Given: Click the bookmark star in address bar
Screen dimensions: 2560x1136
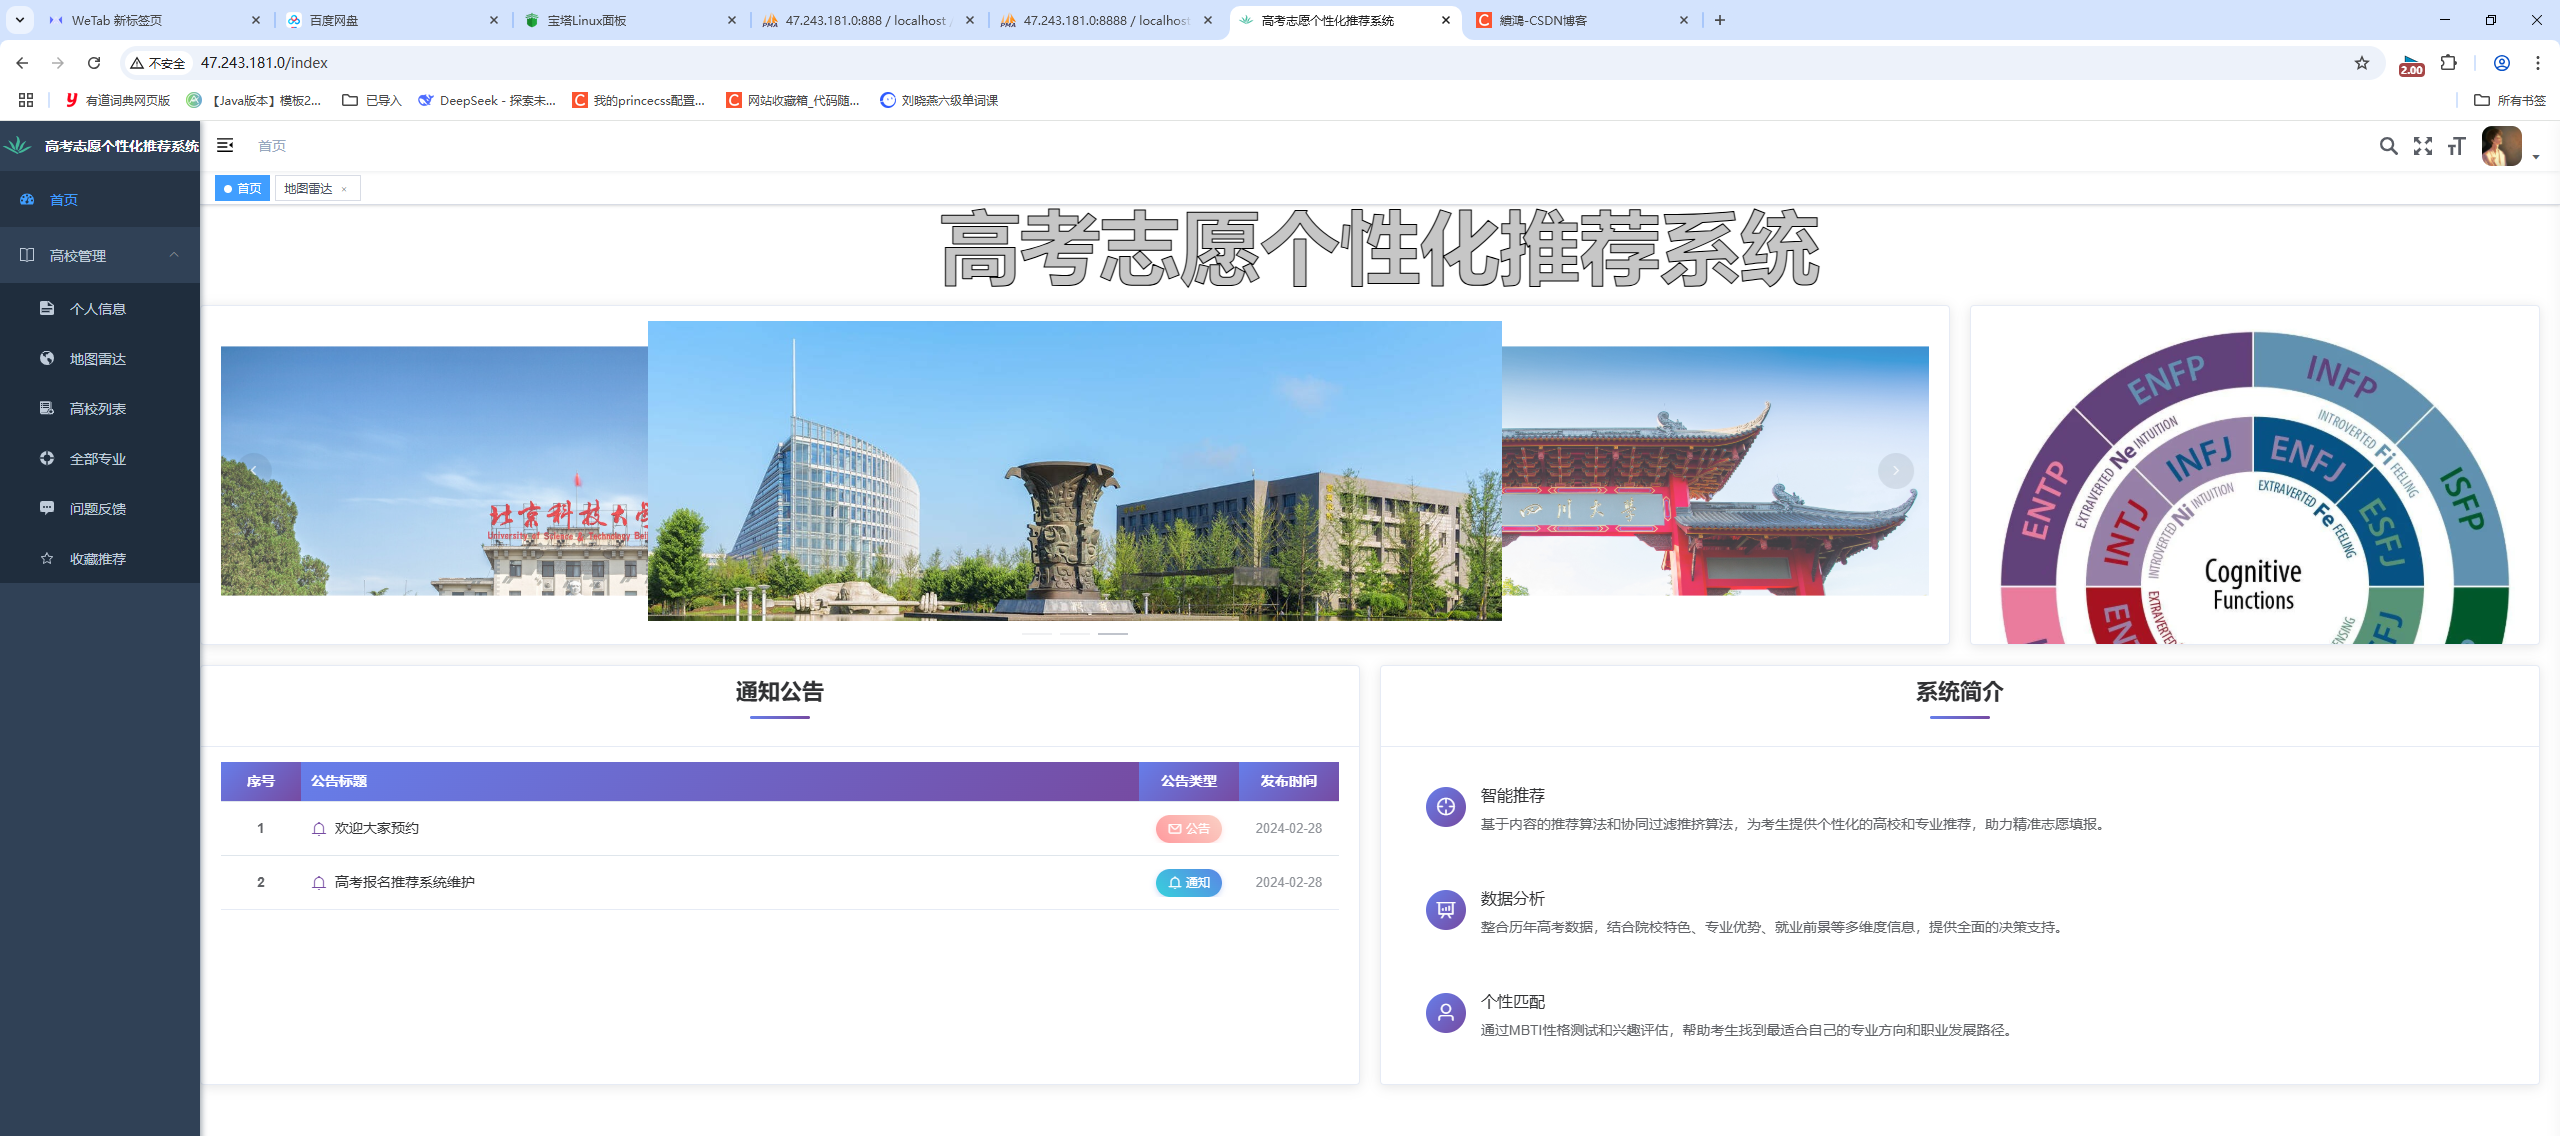Looking at the screenshot, I should coord(2362,63).
